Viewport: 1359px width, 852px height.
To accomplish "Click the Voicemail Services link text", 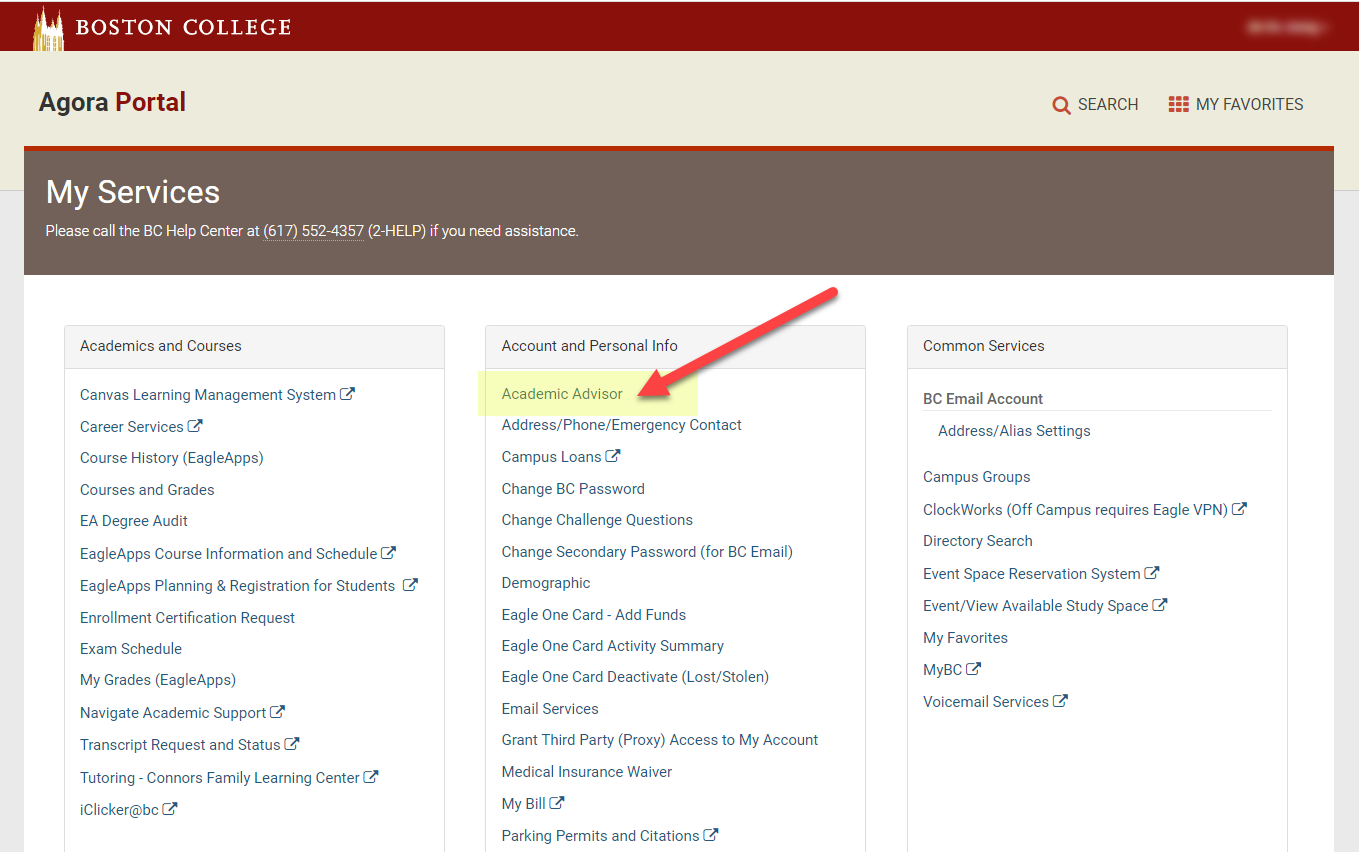I will tap(986, 702).
